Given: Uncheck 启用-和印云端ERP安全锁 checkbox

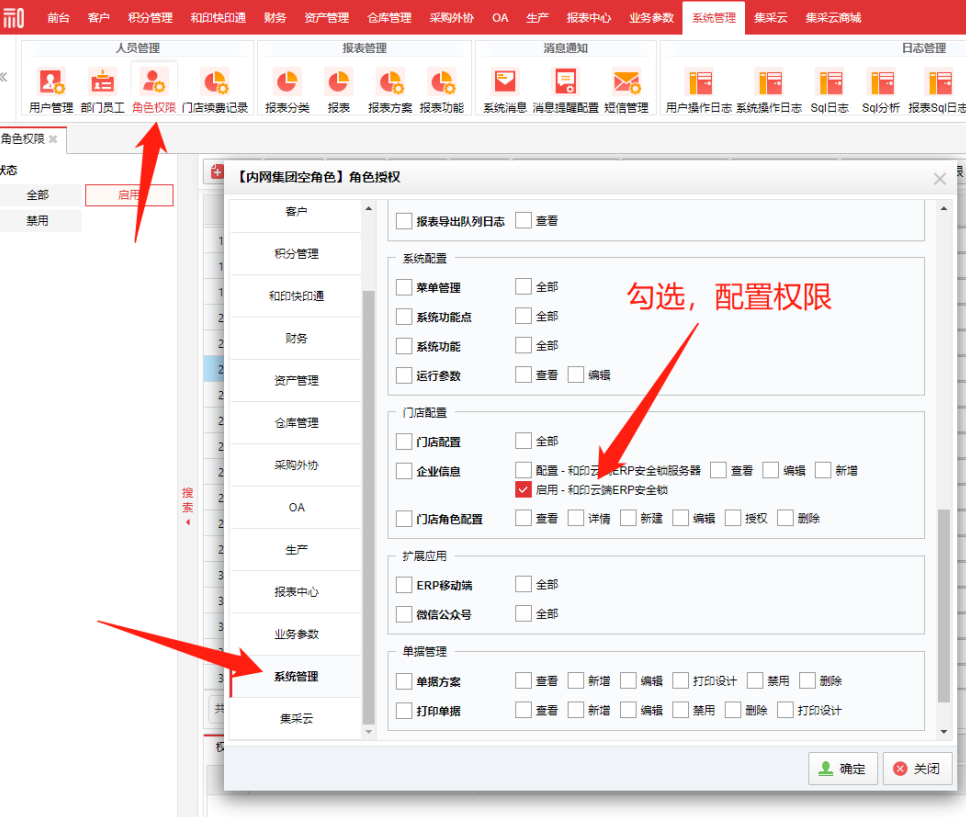Looking at the screenshot, I should pos(523,490).
